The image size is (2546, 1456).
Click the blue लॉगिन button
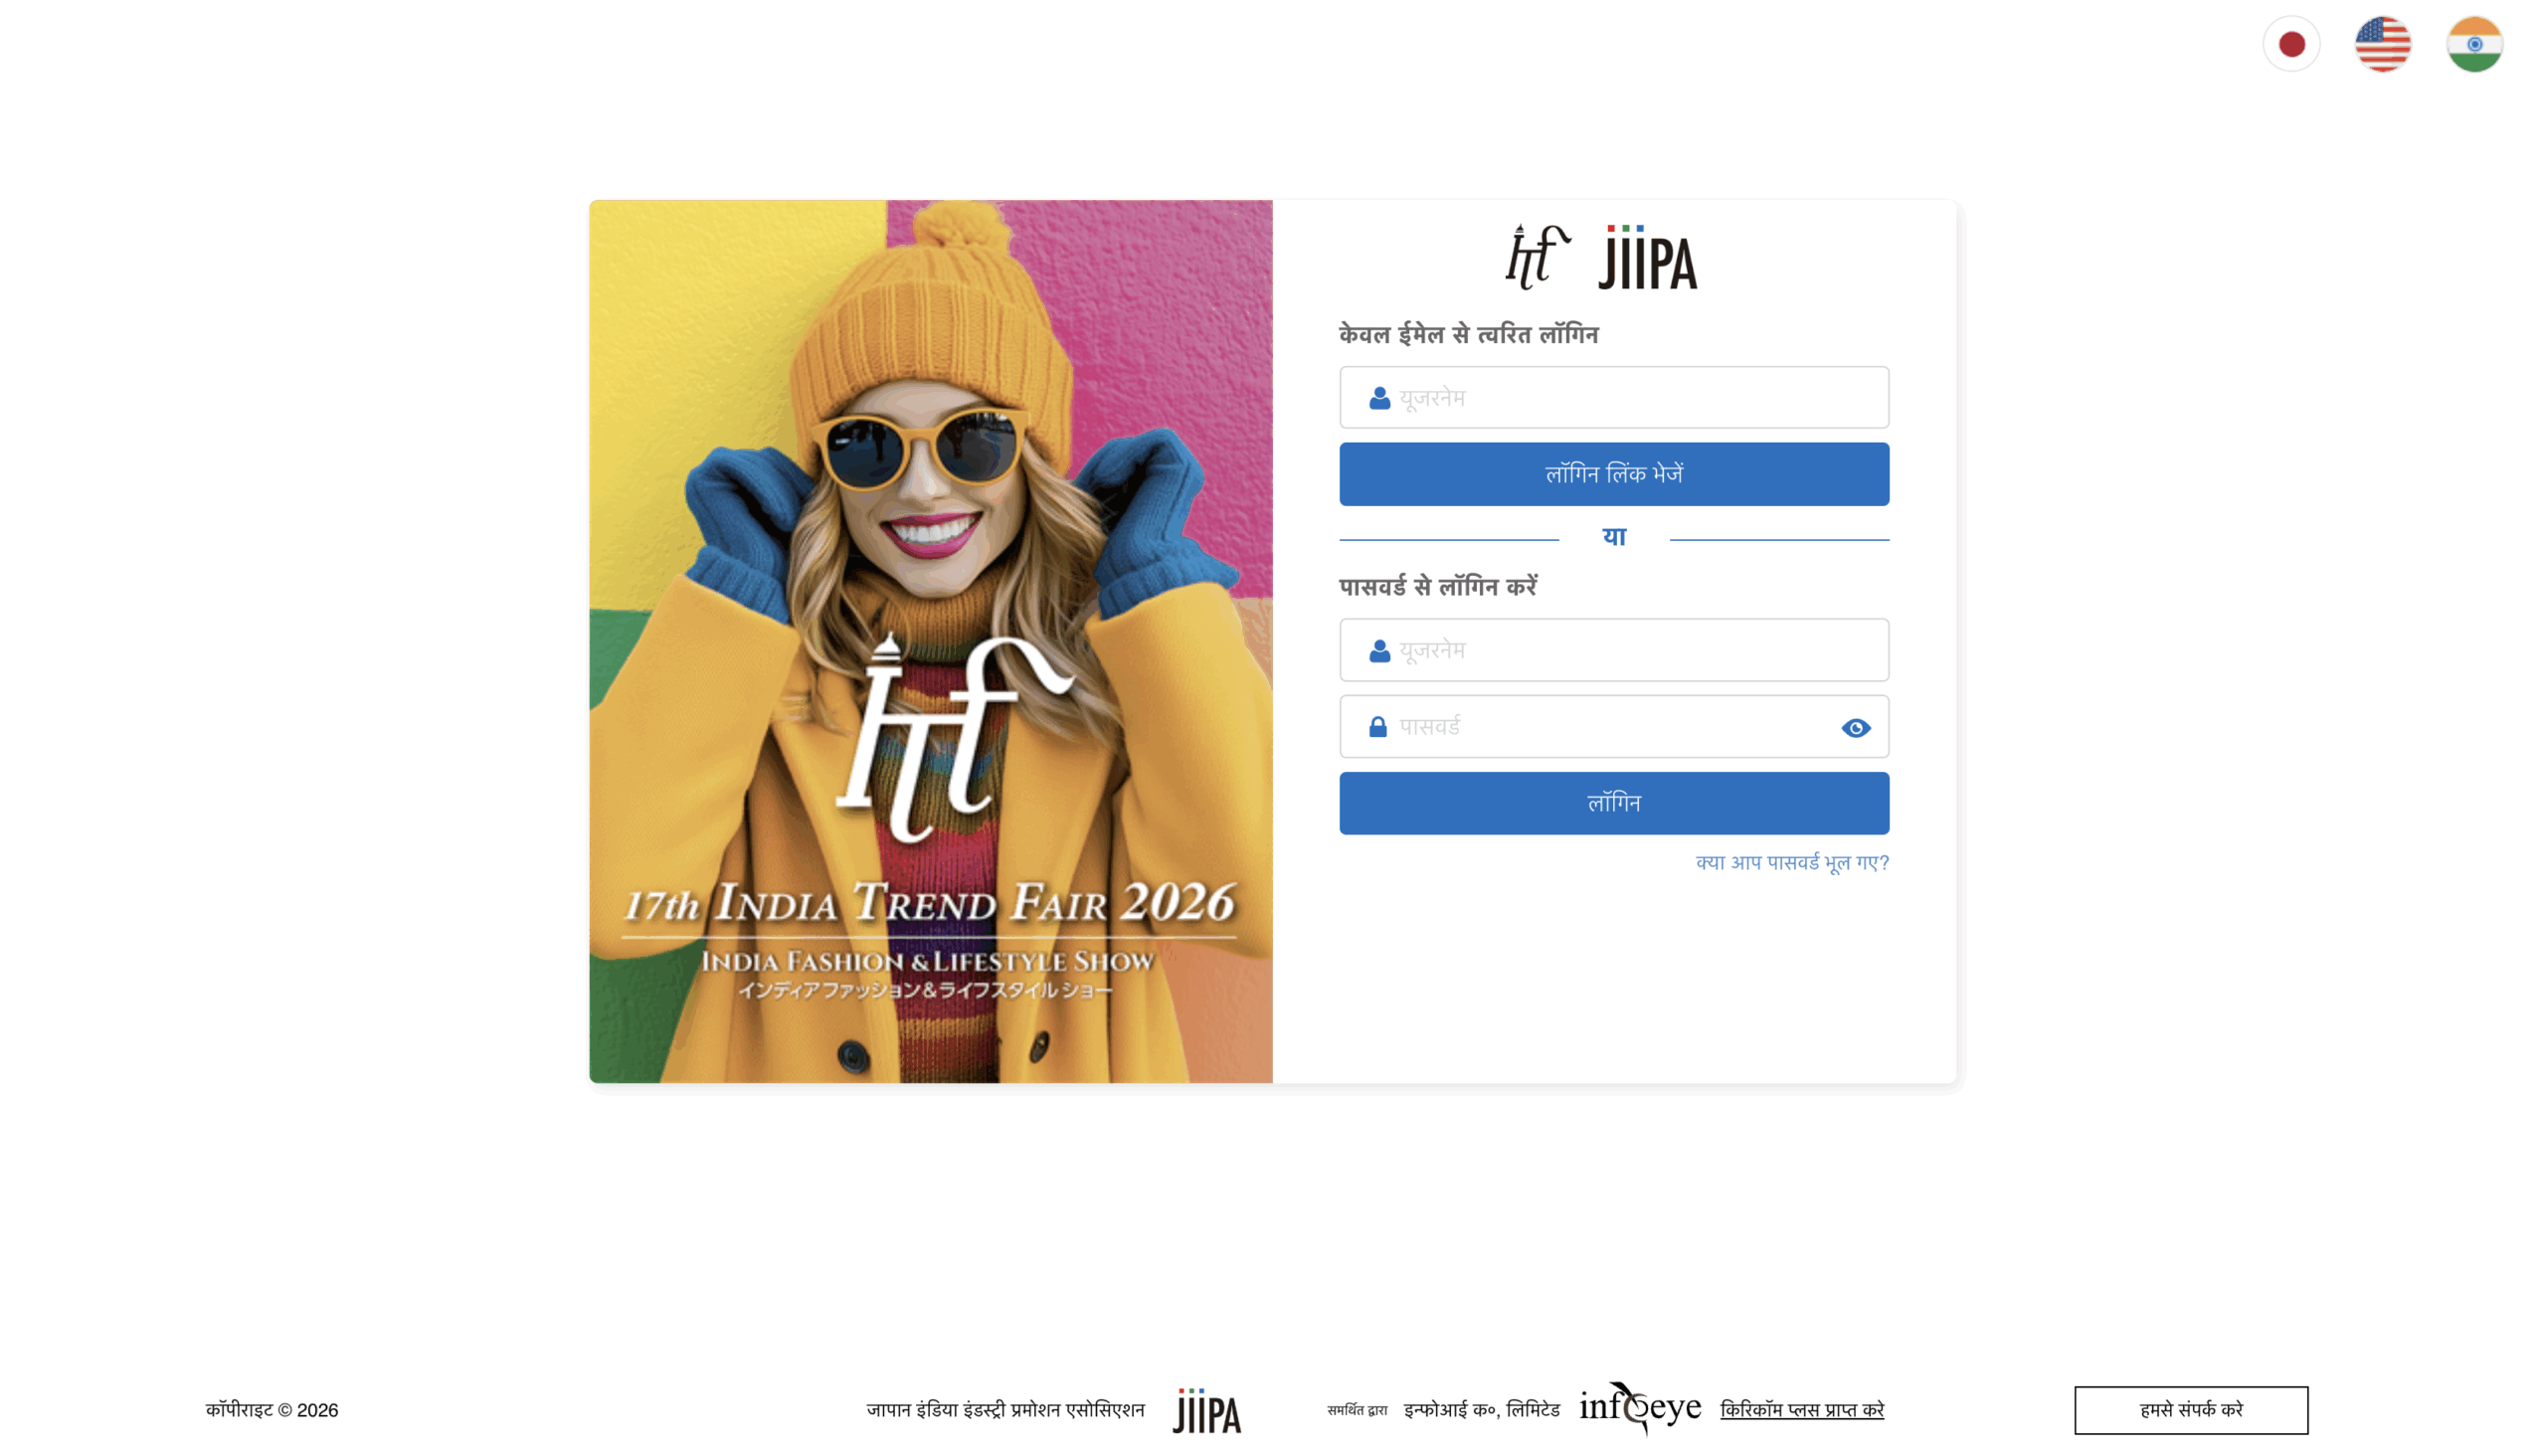tap(1614, 803)
